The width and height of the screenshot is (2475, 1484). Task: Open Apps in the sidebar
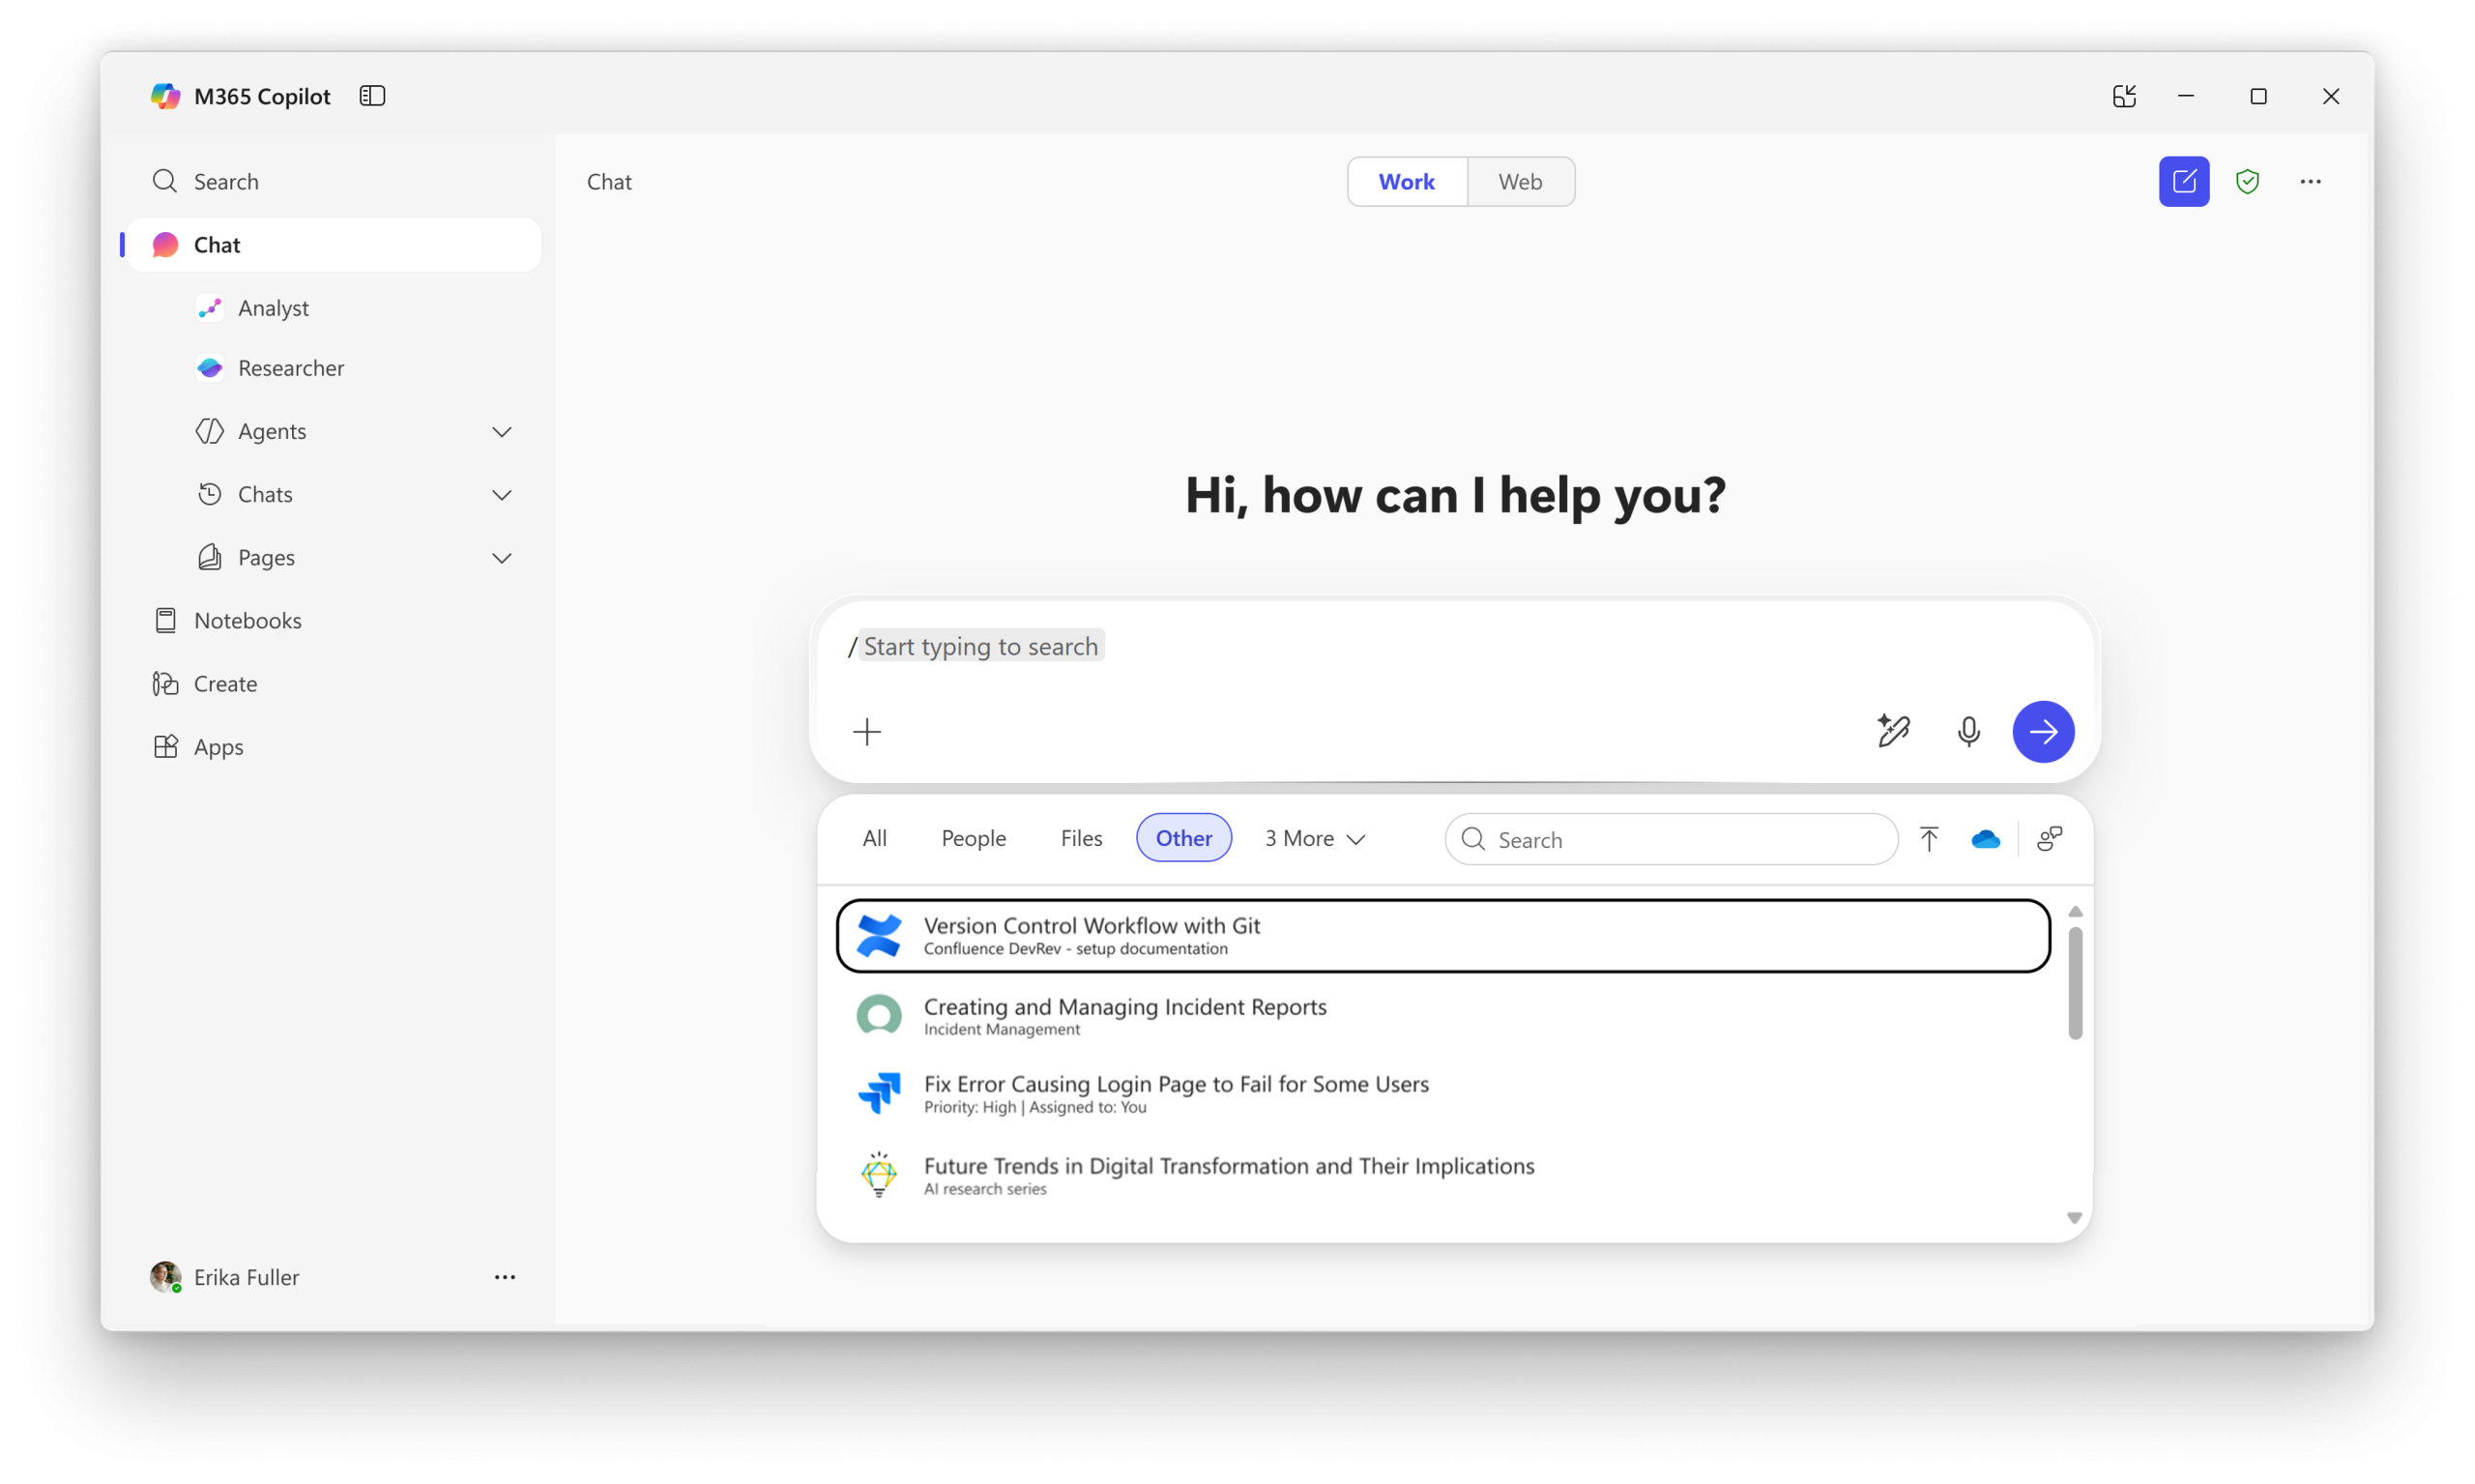coord(333,746)
